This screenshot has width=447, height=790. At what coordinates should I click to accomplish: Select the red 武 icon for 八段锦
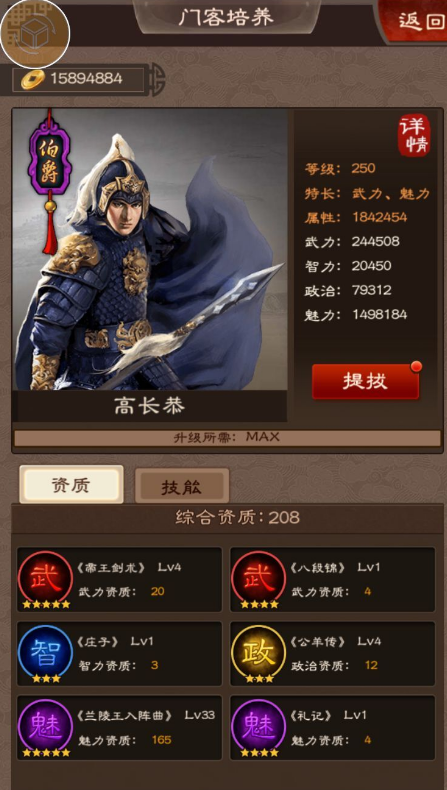click(259, 579)
